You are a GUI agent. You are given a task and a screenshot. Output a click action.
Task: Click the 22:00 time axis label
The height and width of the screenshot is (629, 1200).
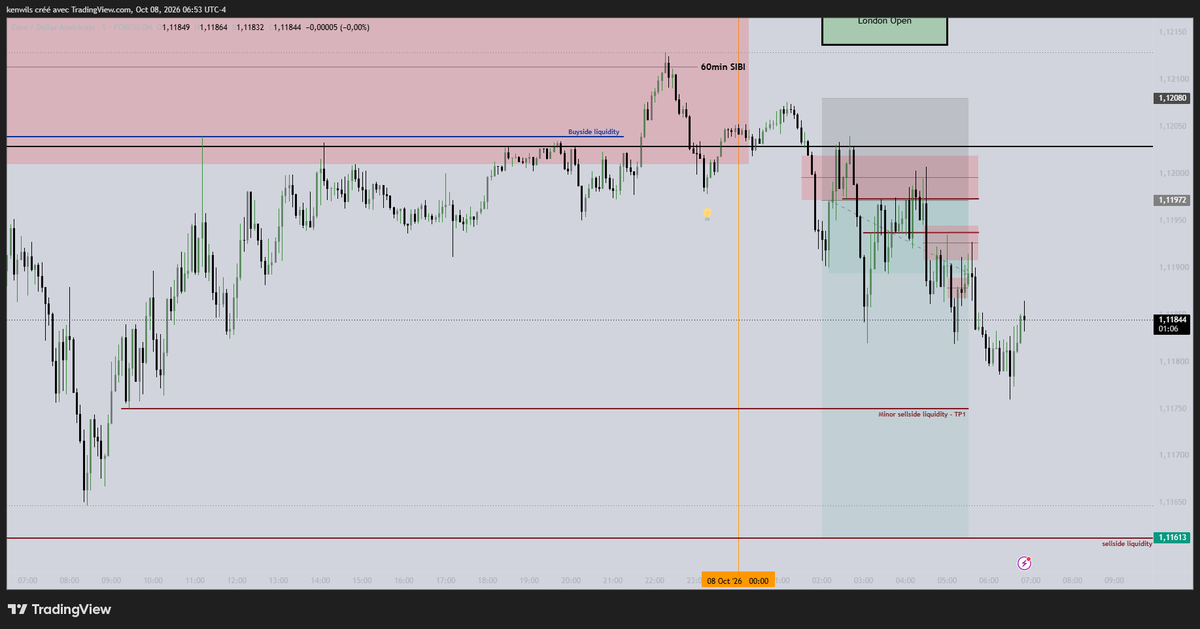(654, 580)
